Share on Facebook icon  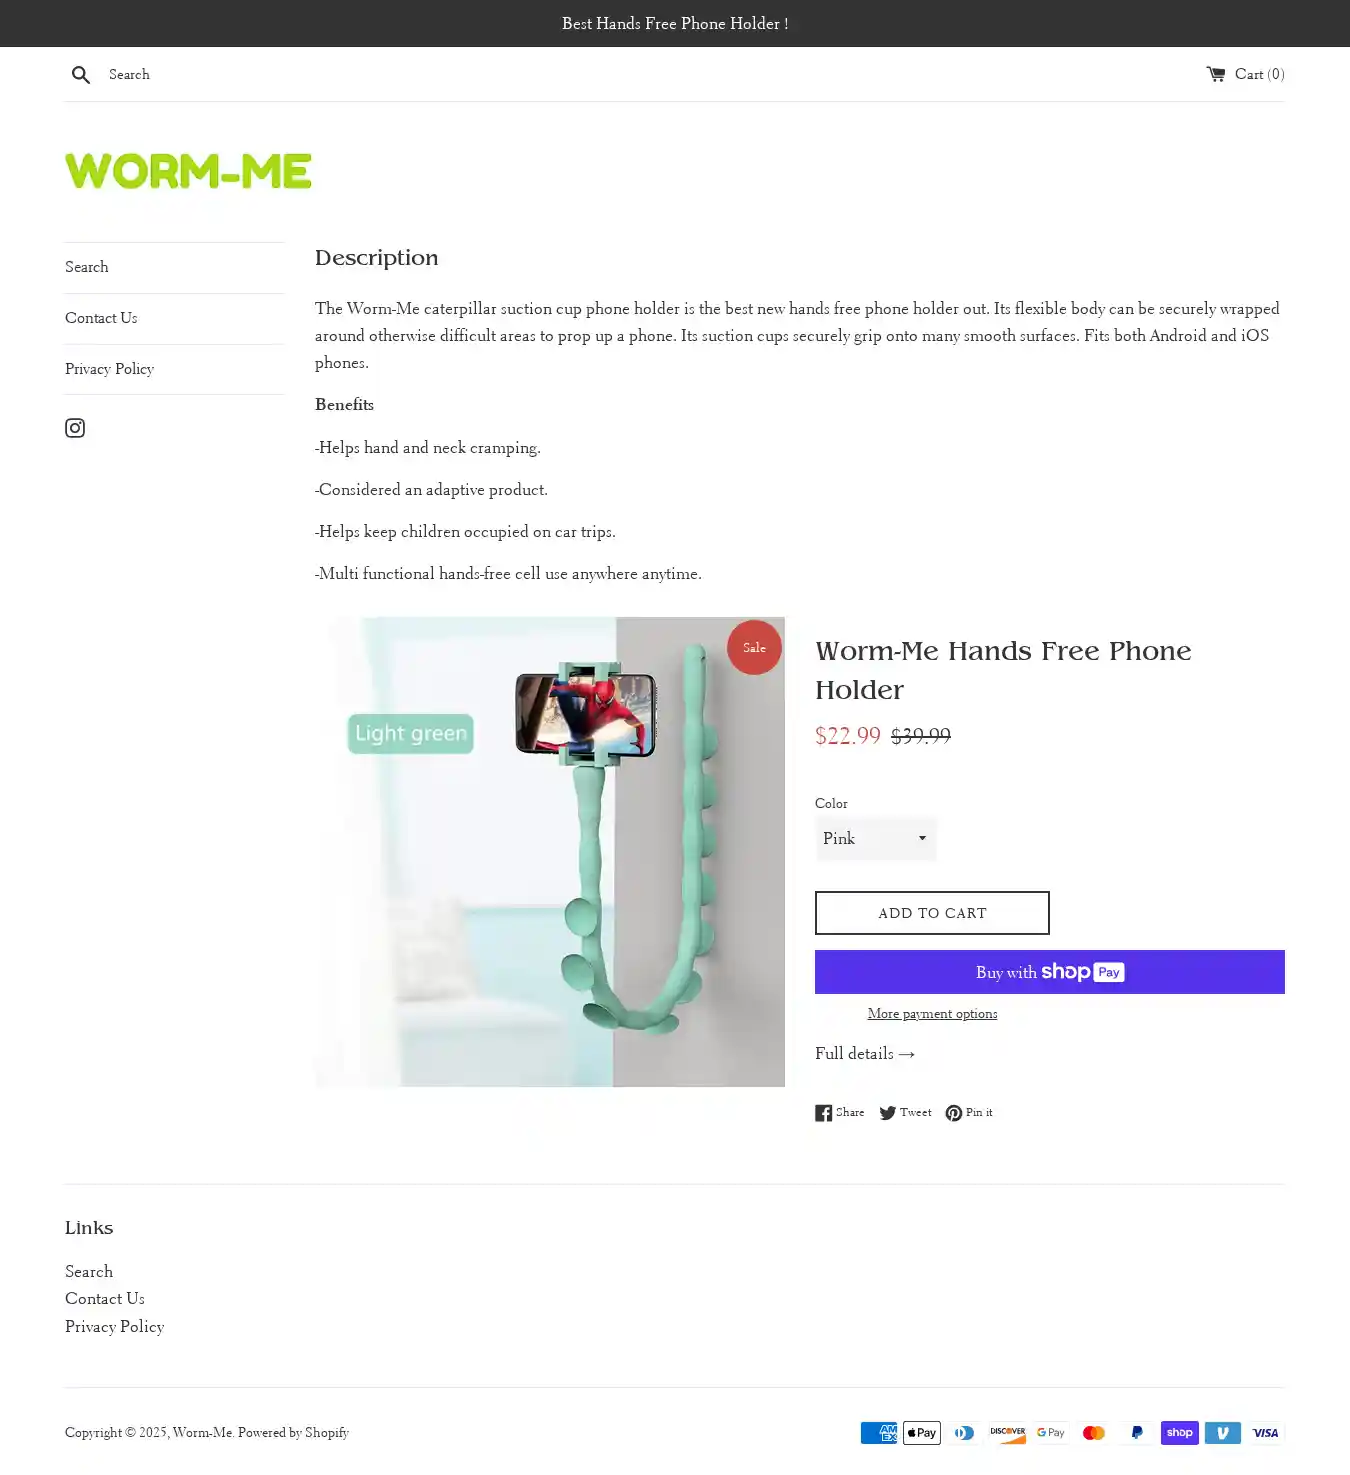point(823,1113)
